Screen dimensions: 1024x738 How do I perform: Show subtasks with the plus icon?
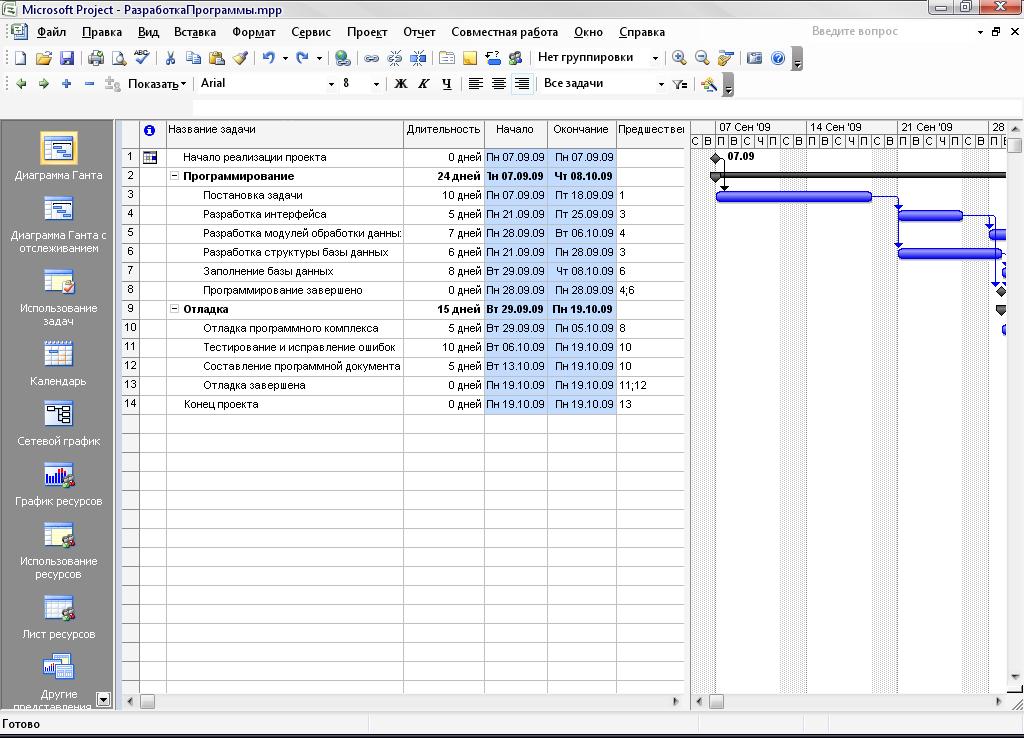[66, 84]
